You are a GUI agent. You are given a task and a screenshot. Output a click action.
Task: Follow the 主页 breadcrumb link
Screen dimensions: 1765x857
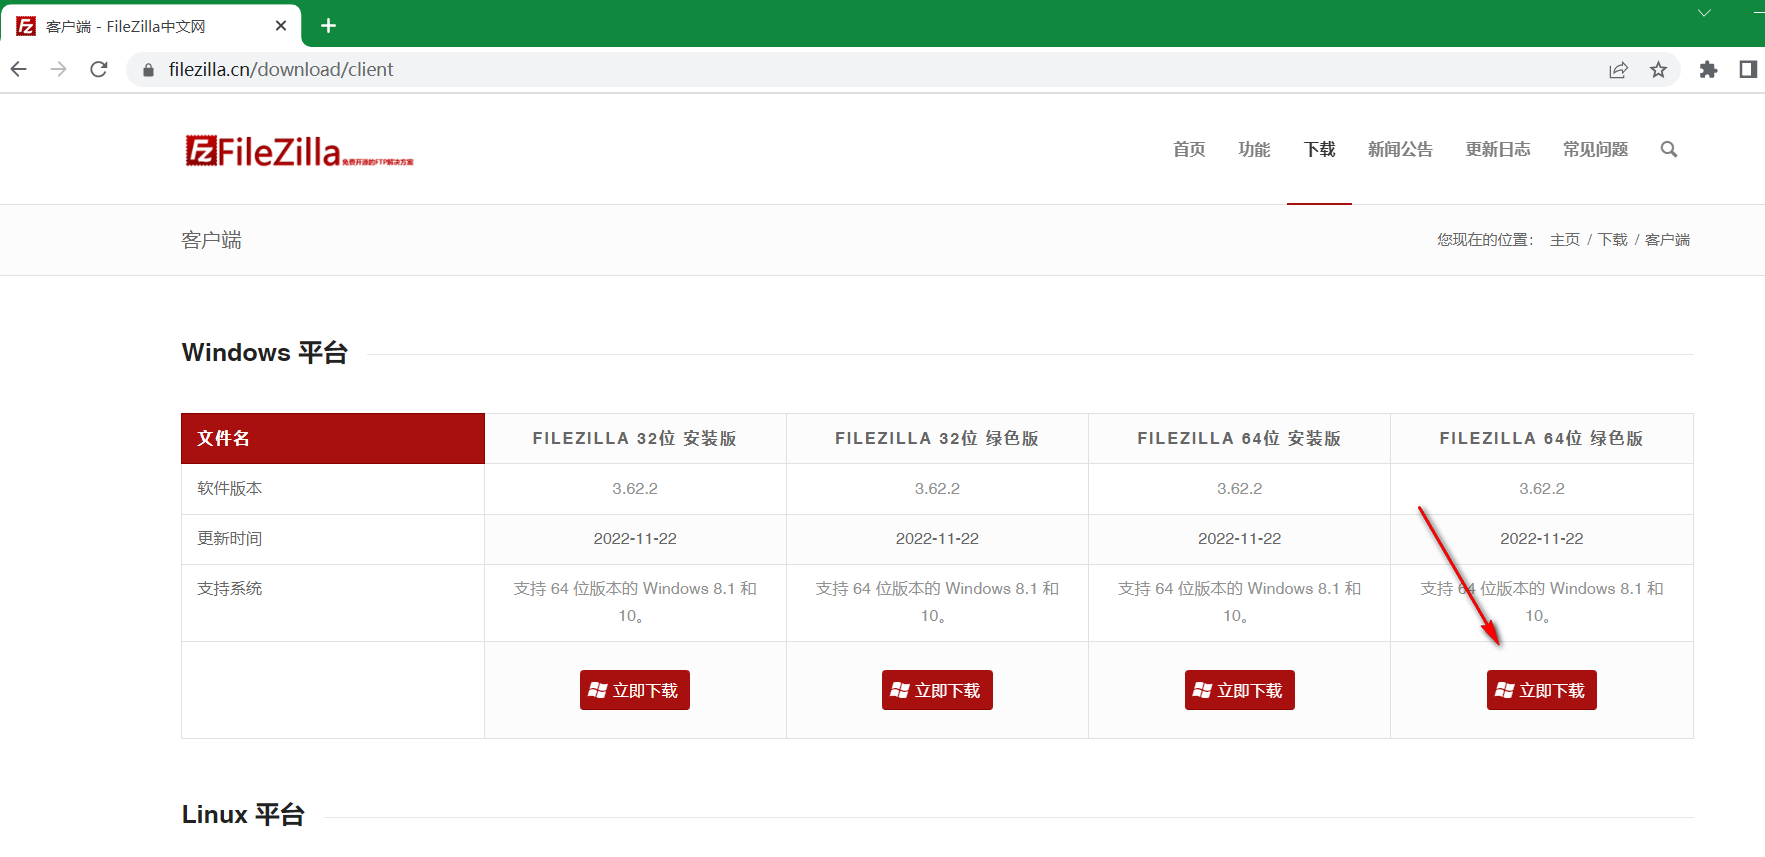[x=1565, y=240]
